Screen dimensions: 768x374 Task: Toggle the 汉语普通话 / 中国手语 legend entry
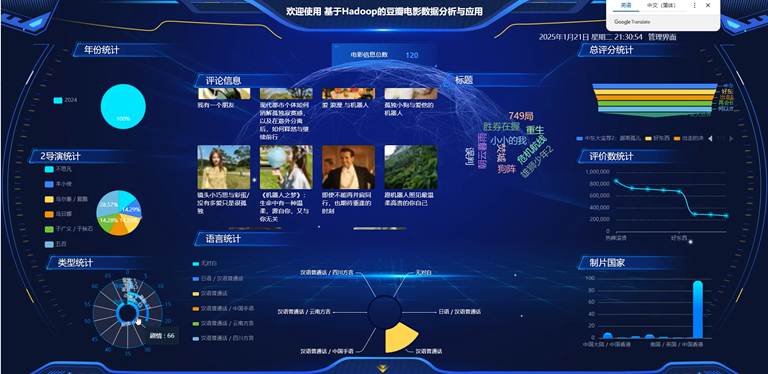click(223, 308)
